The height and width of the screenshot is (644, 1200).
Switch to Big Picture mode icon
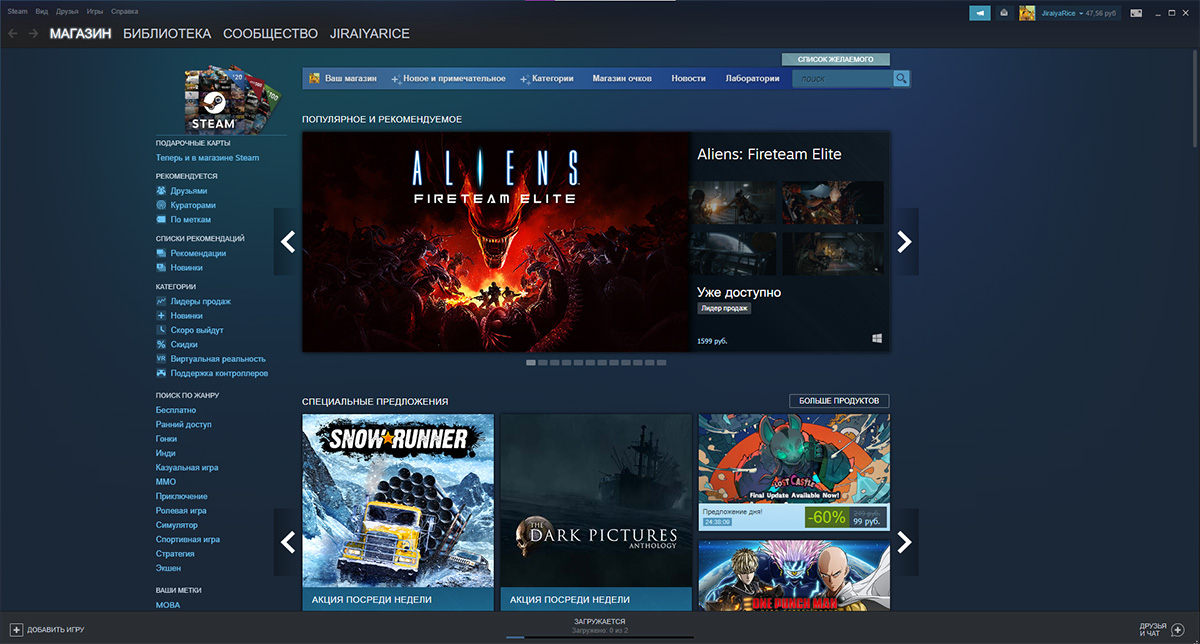click(1135, 12)
